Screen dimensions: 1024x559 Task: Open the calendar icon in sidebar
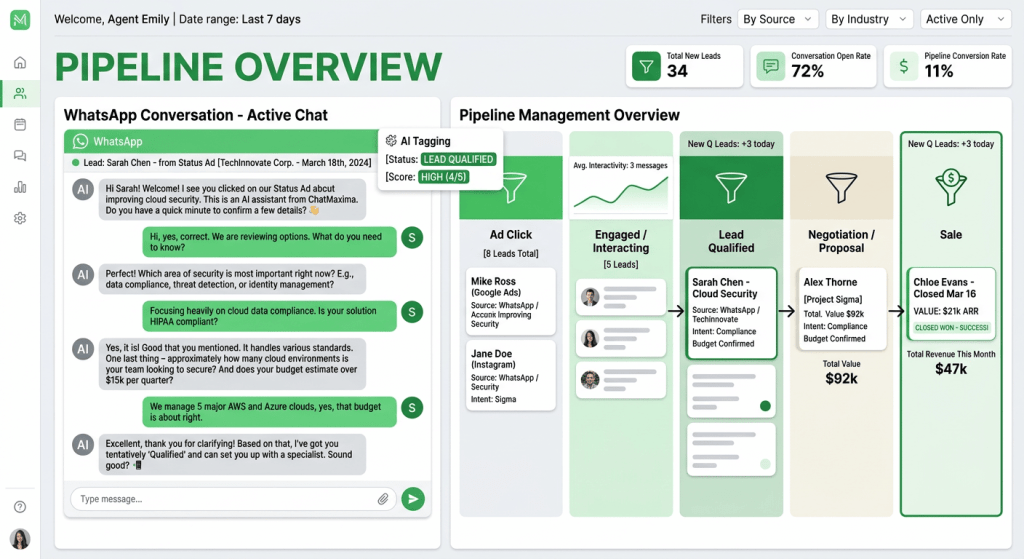coord(20,125)
